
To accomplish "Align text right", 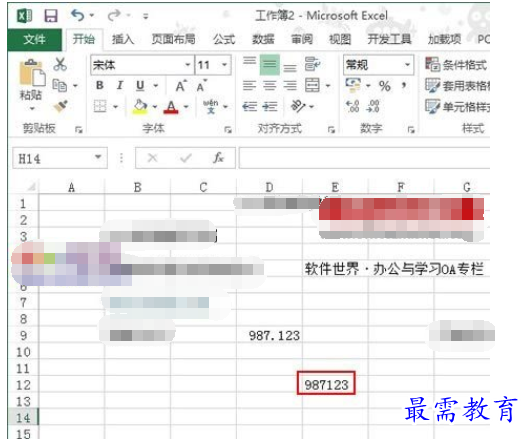I will pos(290,86).
